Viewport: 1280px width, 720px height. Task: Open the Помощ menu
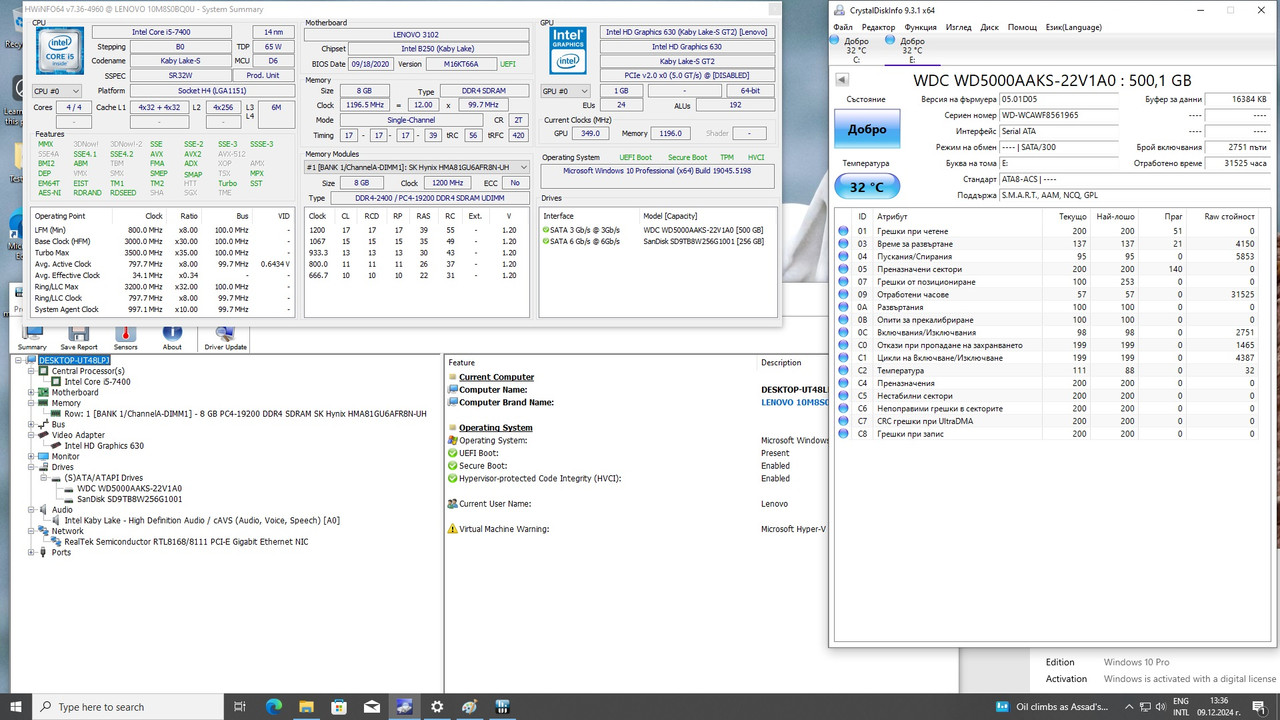[1022, 27]
